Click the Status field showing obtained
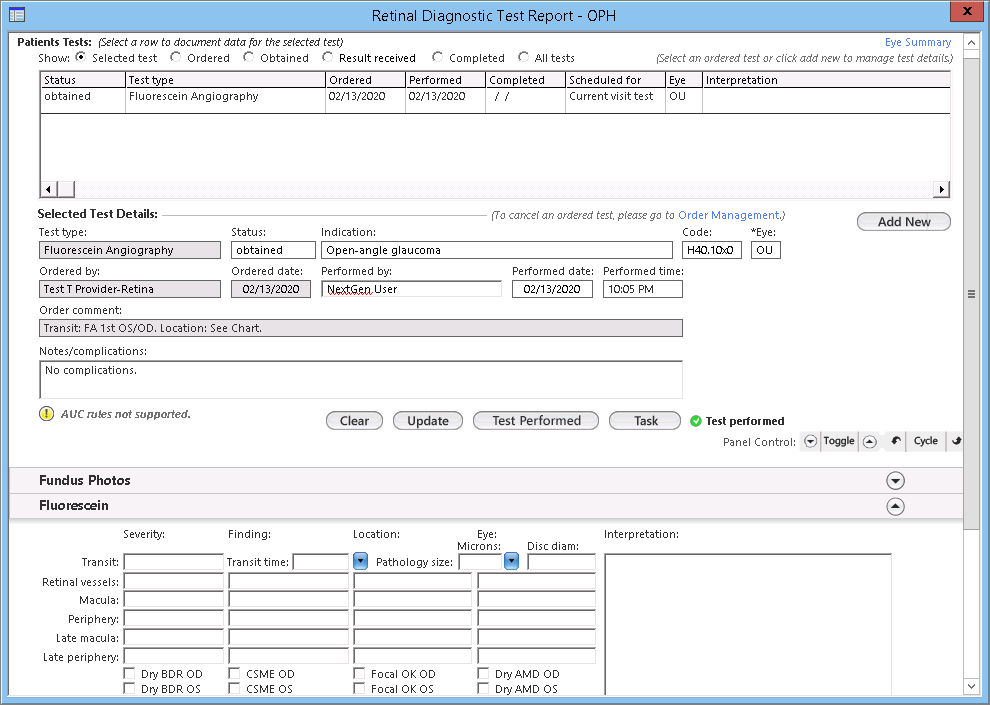The image size is (990, 705). click(273, 250)
